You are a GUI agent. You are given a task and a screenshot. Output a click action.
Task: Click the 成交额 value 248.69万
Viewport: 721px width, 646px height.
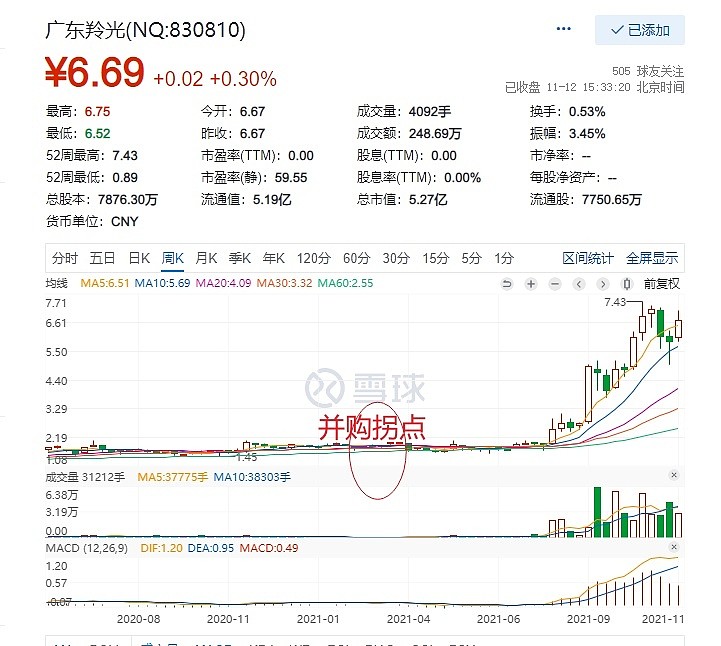pos(435,134)
